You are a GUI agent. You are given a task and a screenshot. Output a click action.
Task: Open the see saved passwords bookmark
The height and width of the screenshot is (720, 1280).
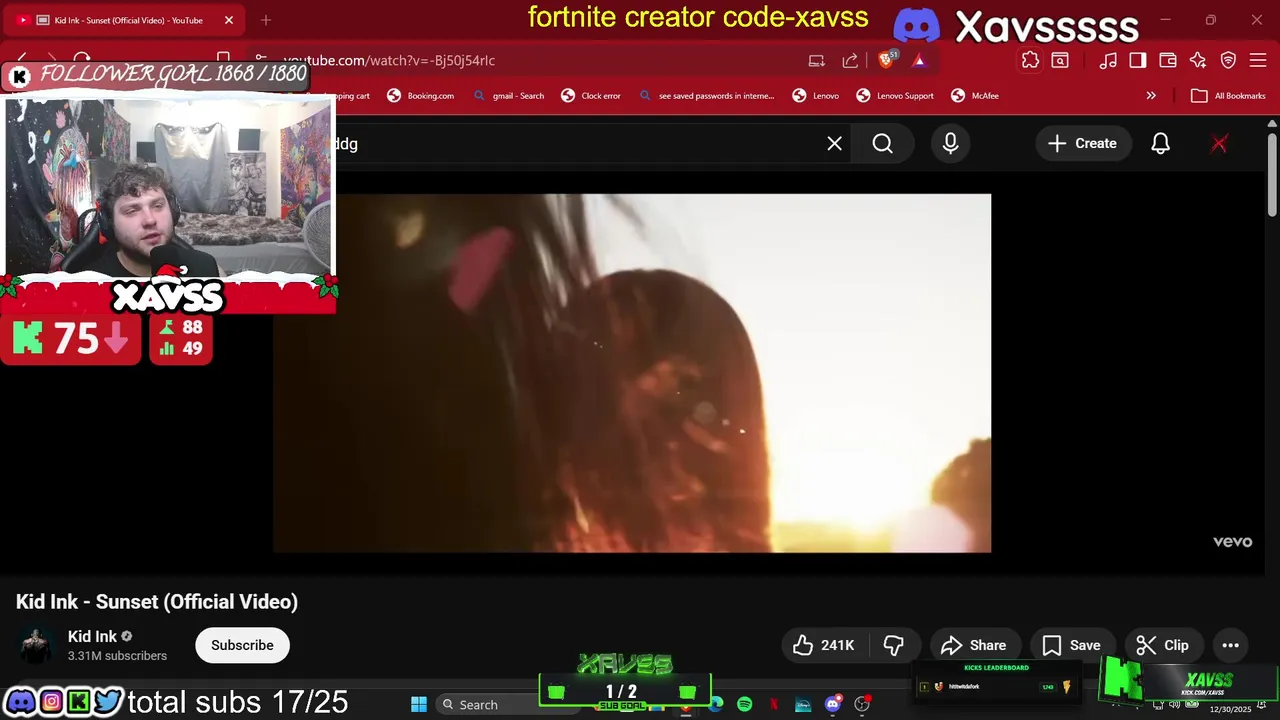point(706,96)
